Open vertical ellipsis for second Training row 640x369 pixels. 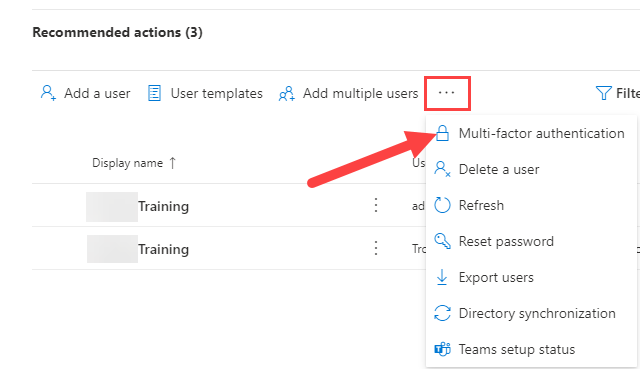point(376,248)
